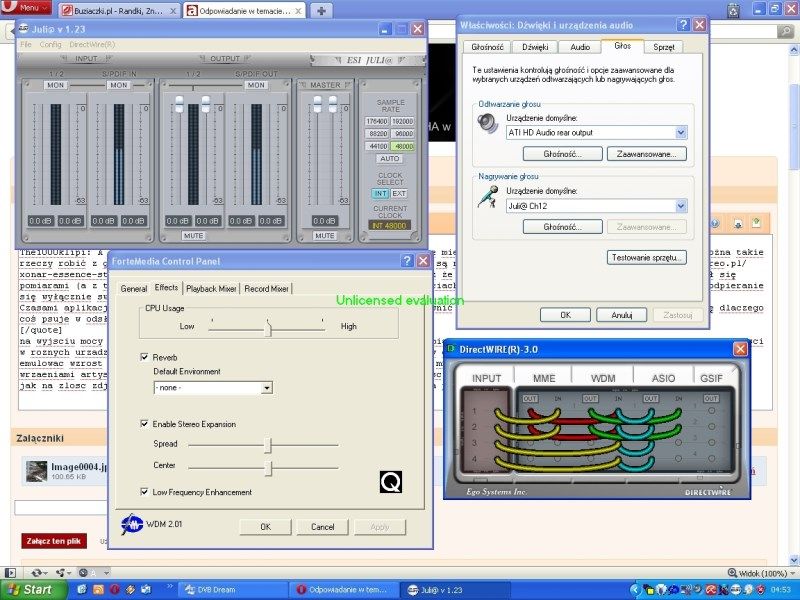800x600 pixels.
Task: Mute the MASTER channel in Juli@
Action: pos(324,236)
